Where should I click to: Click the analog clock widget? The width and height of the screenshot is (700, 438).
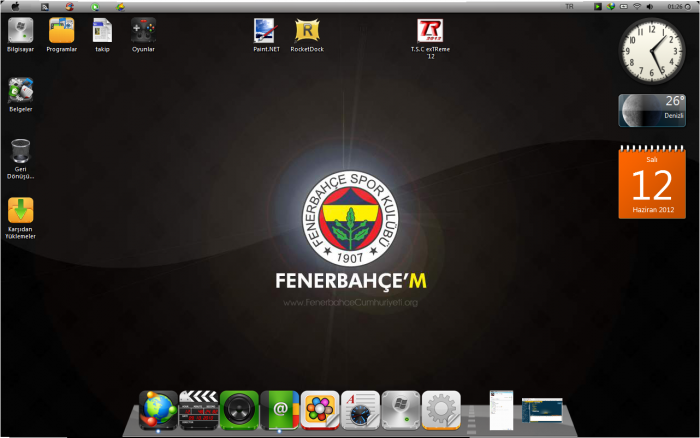pyautogui.click(x=652, y=51)
